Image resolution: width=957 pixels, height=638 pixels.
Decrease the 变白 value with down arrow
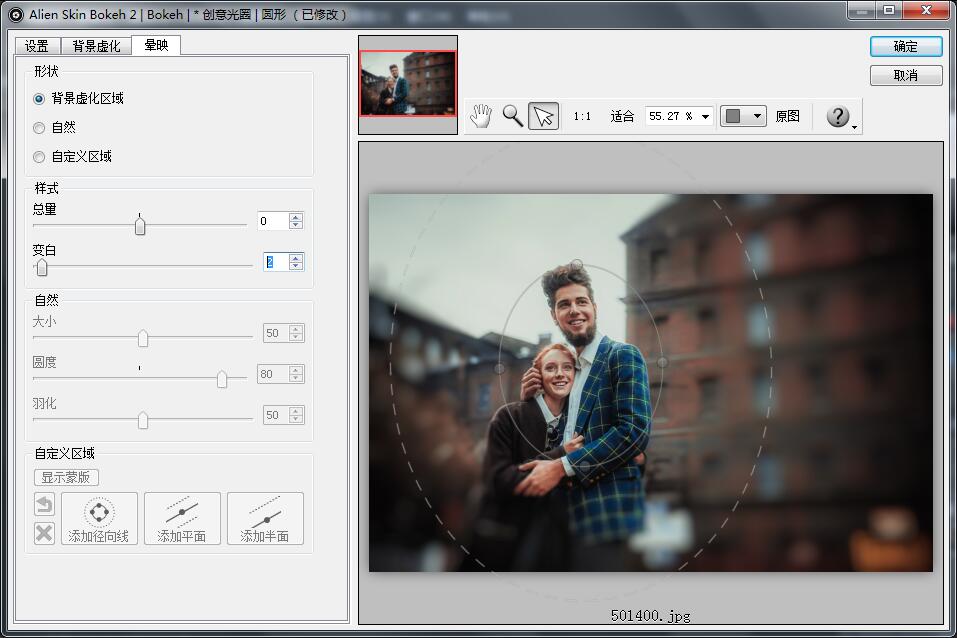pos(296,266)
